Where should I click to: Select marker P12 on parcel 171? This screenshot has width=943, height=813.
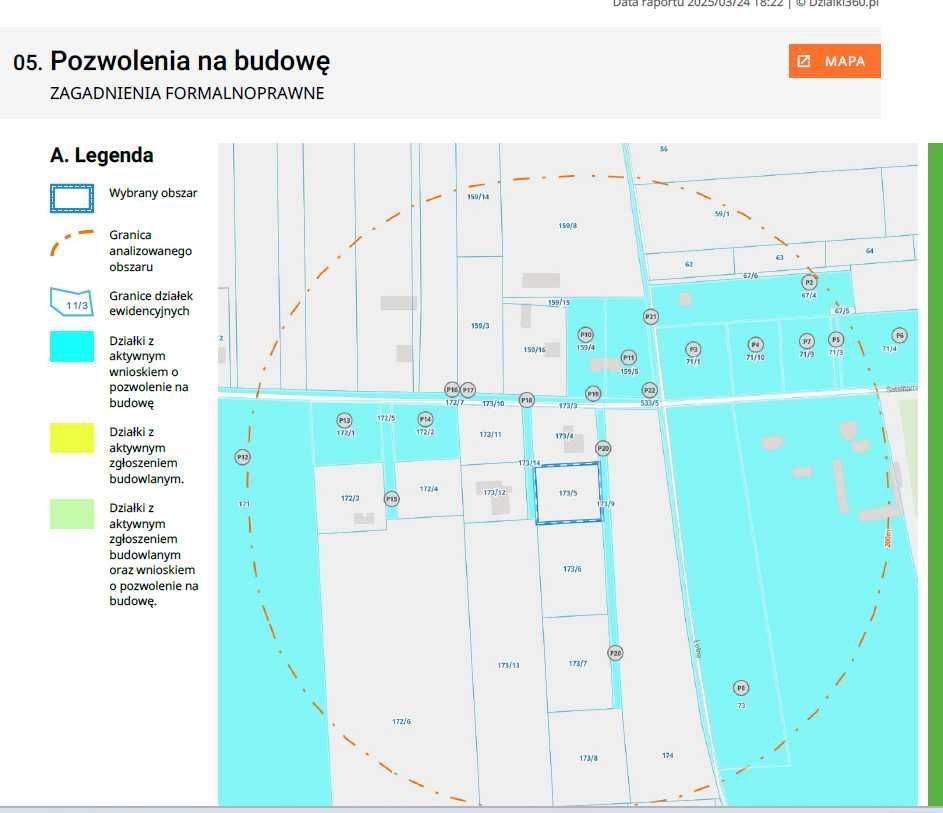click(242, 457)
